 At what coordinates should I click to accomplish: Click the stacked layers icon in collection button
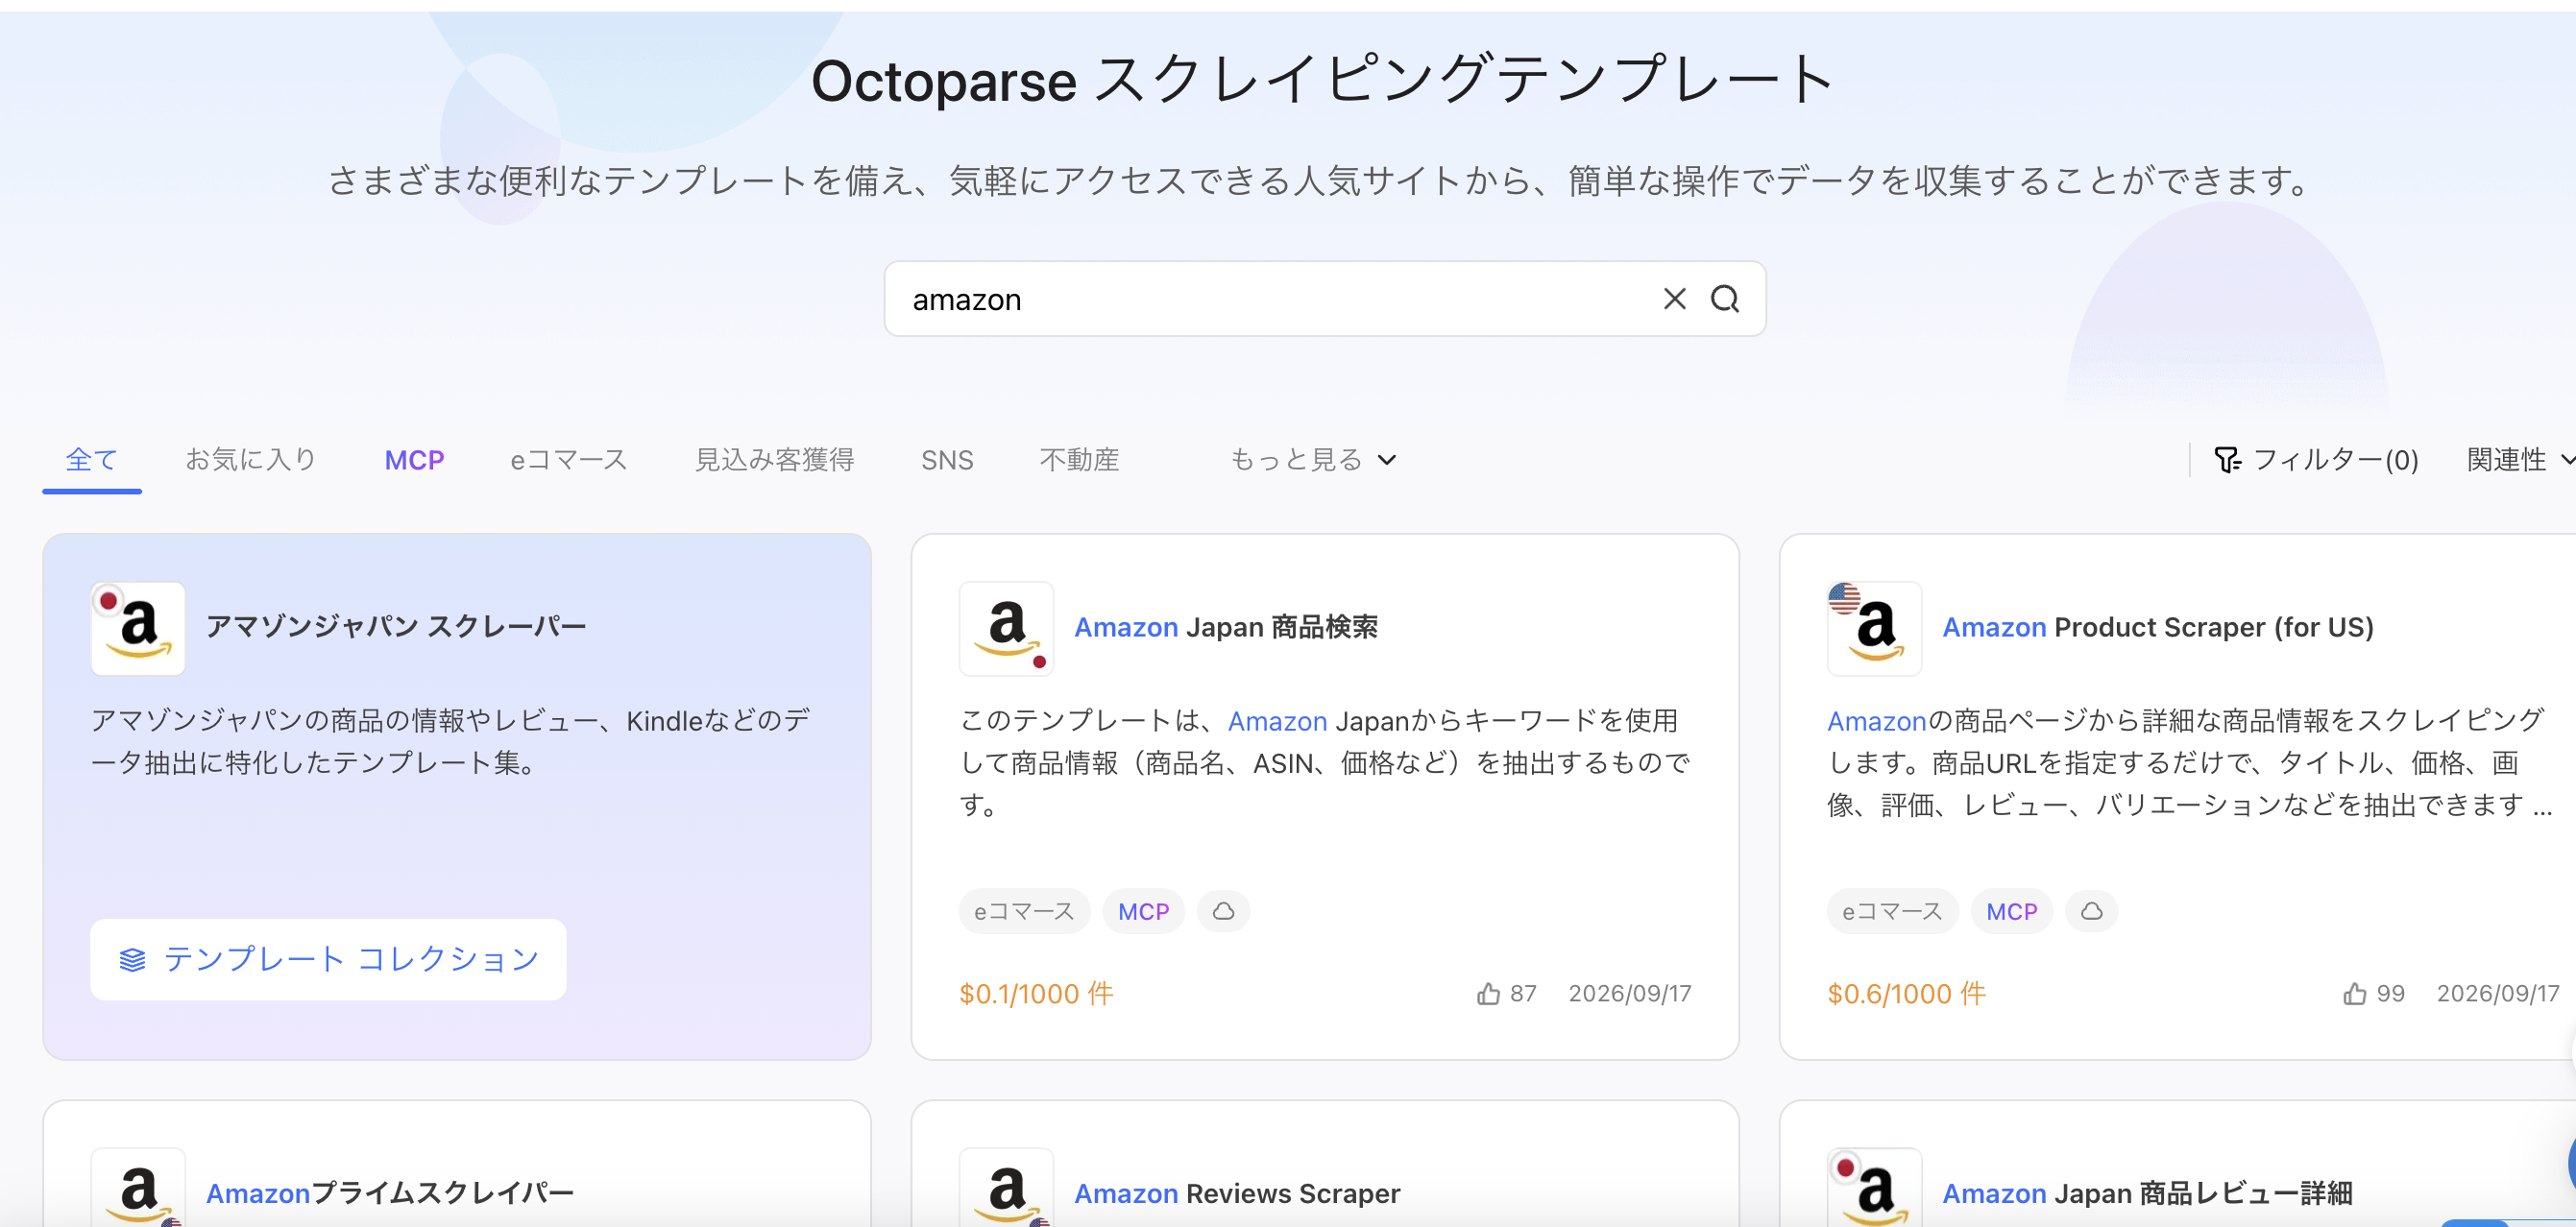132,960
